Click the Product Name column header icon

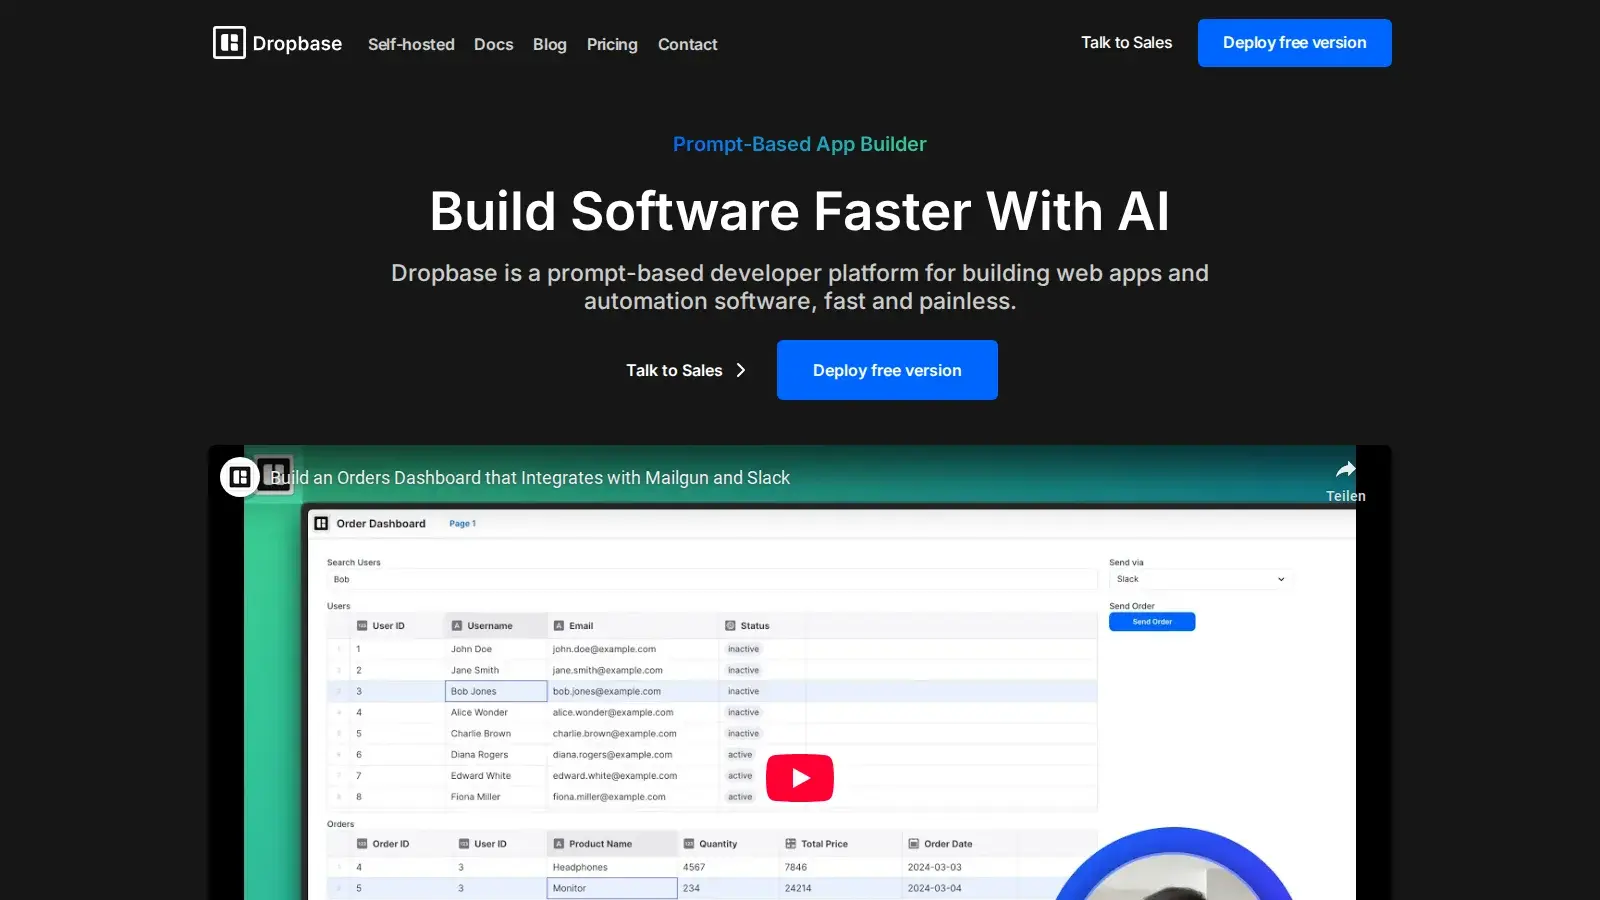[557, 843]
